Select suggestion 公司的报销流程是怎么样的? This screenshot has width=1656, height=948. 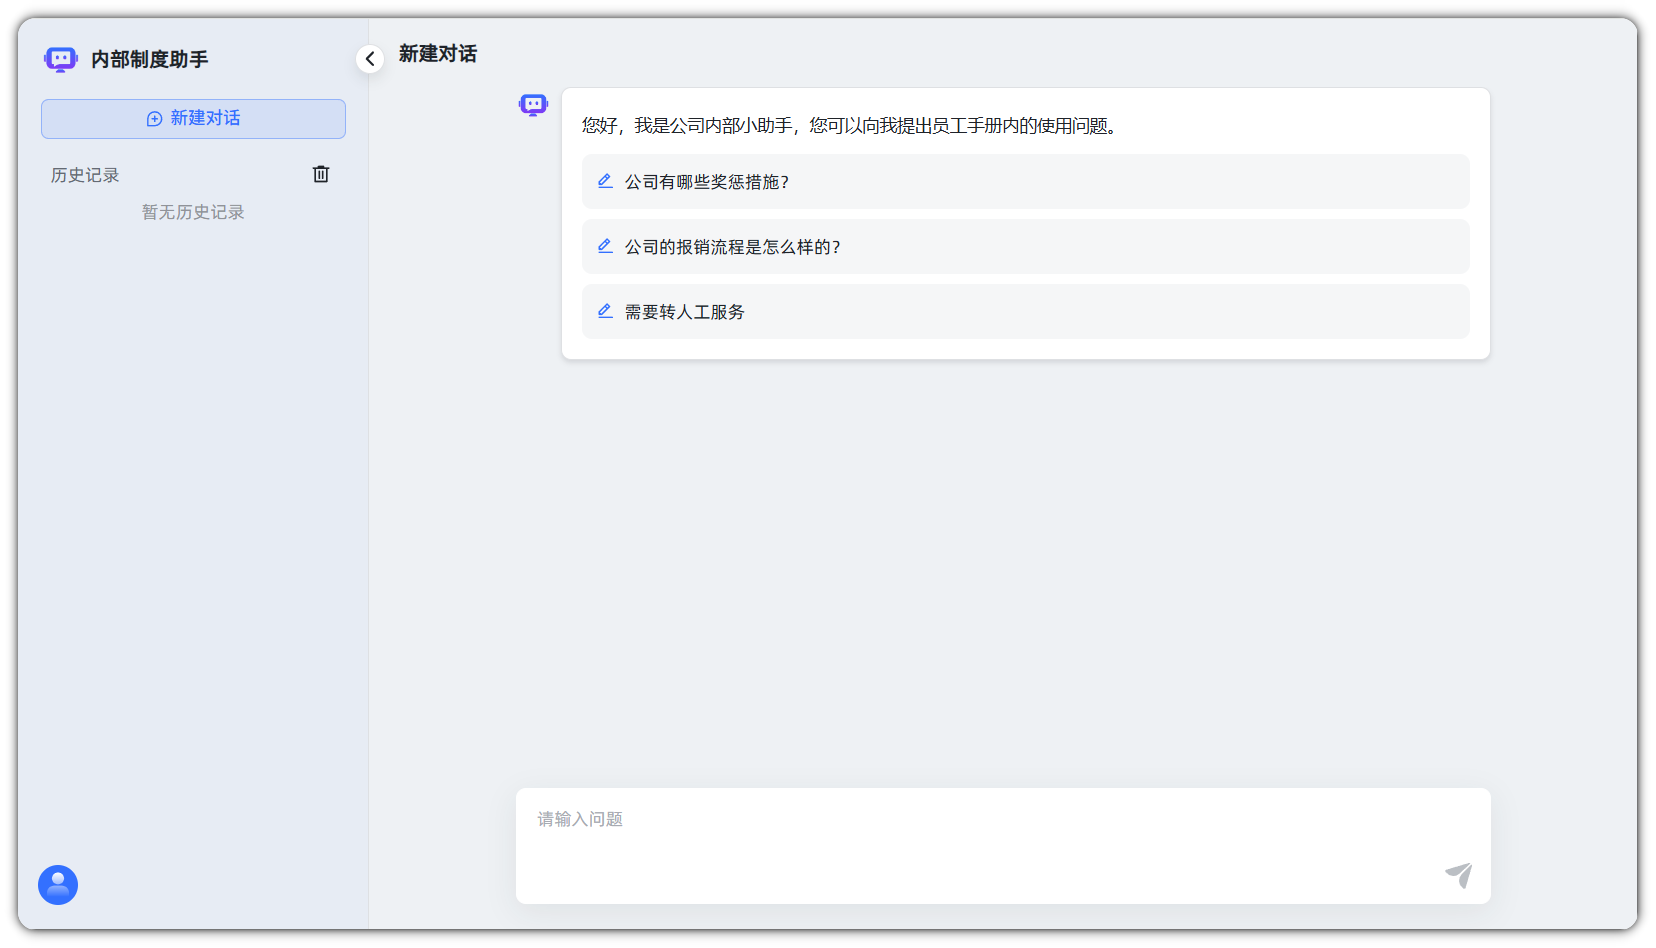click(x=1026, y=246)
